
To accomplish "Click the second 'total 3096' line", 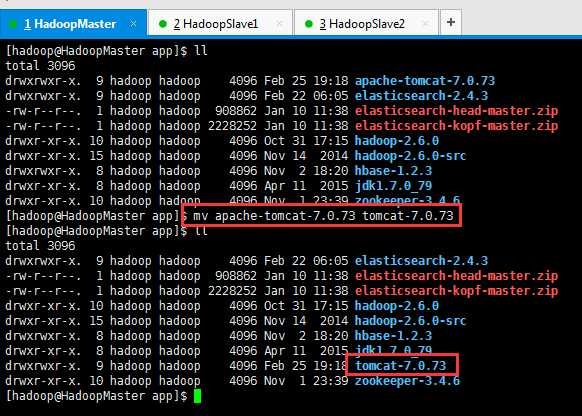I will click(40, 246).
